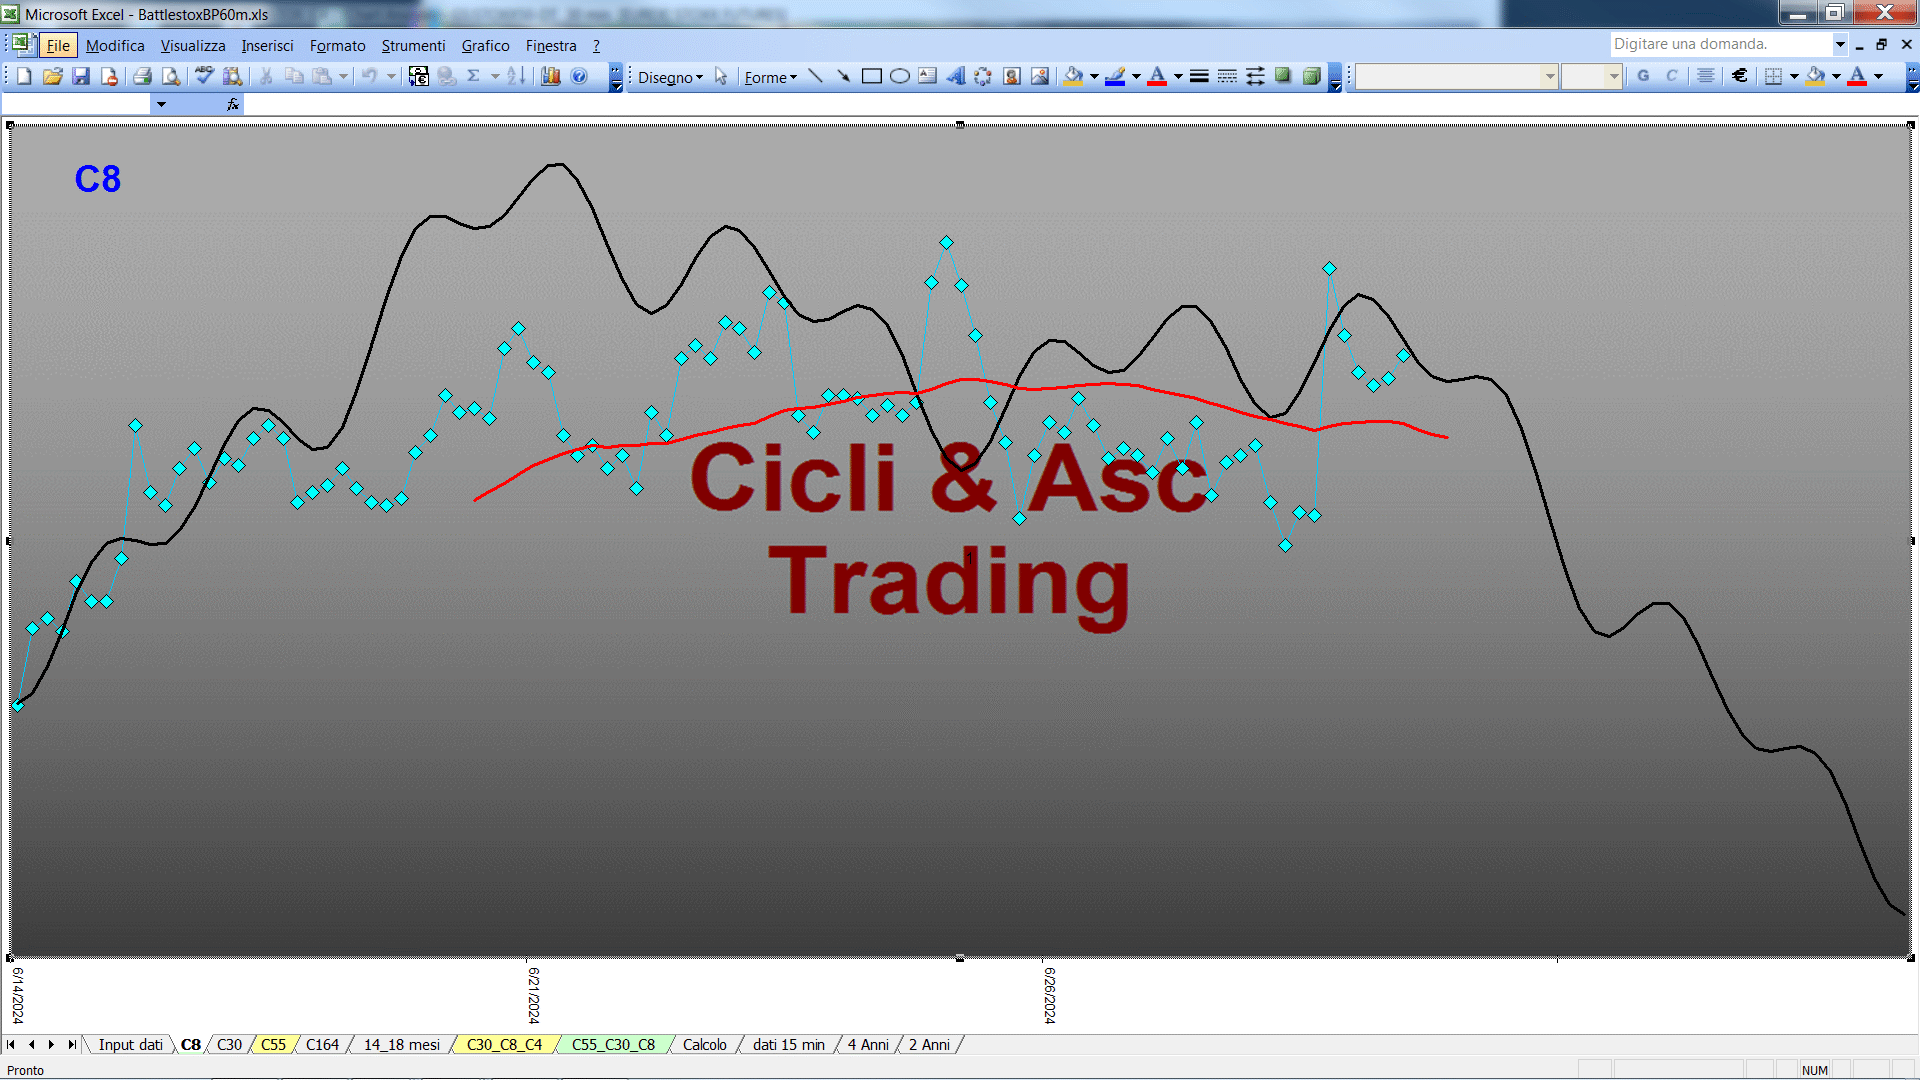This screenshot has width=1920, height=1080.
Task: Insert WordArt from drawing toolbar
Action: tap(955, 76)
